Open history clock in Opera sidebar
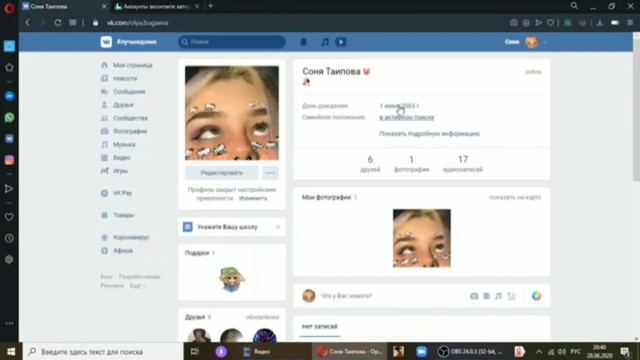 [x=9, y=238]
